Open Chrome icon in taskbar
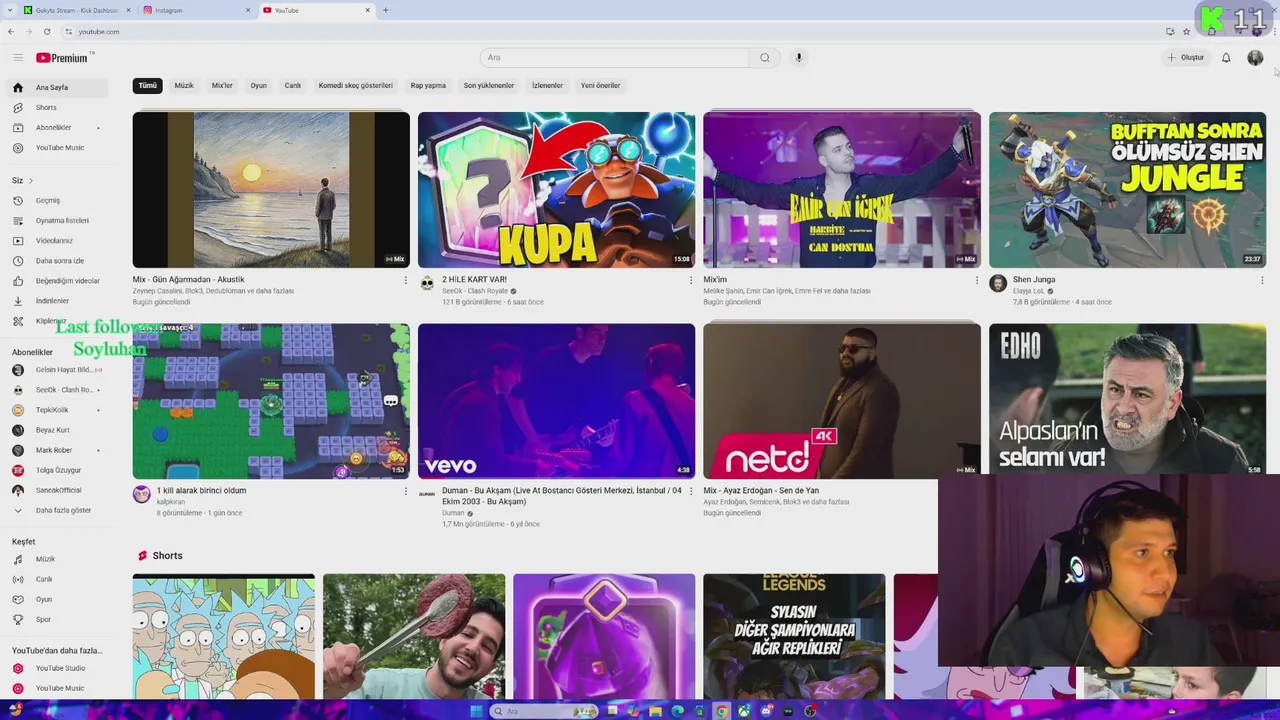 click(x=721, y=711)
